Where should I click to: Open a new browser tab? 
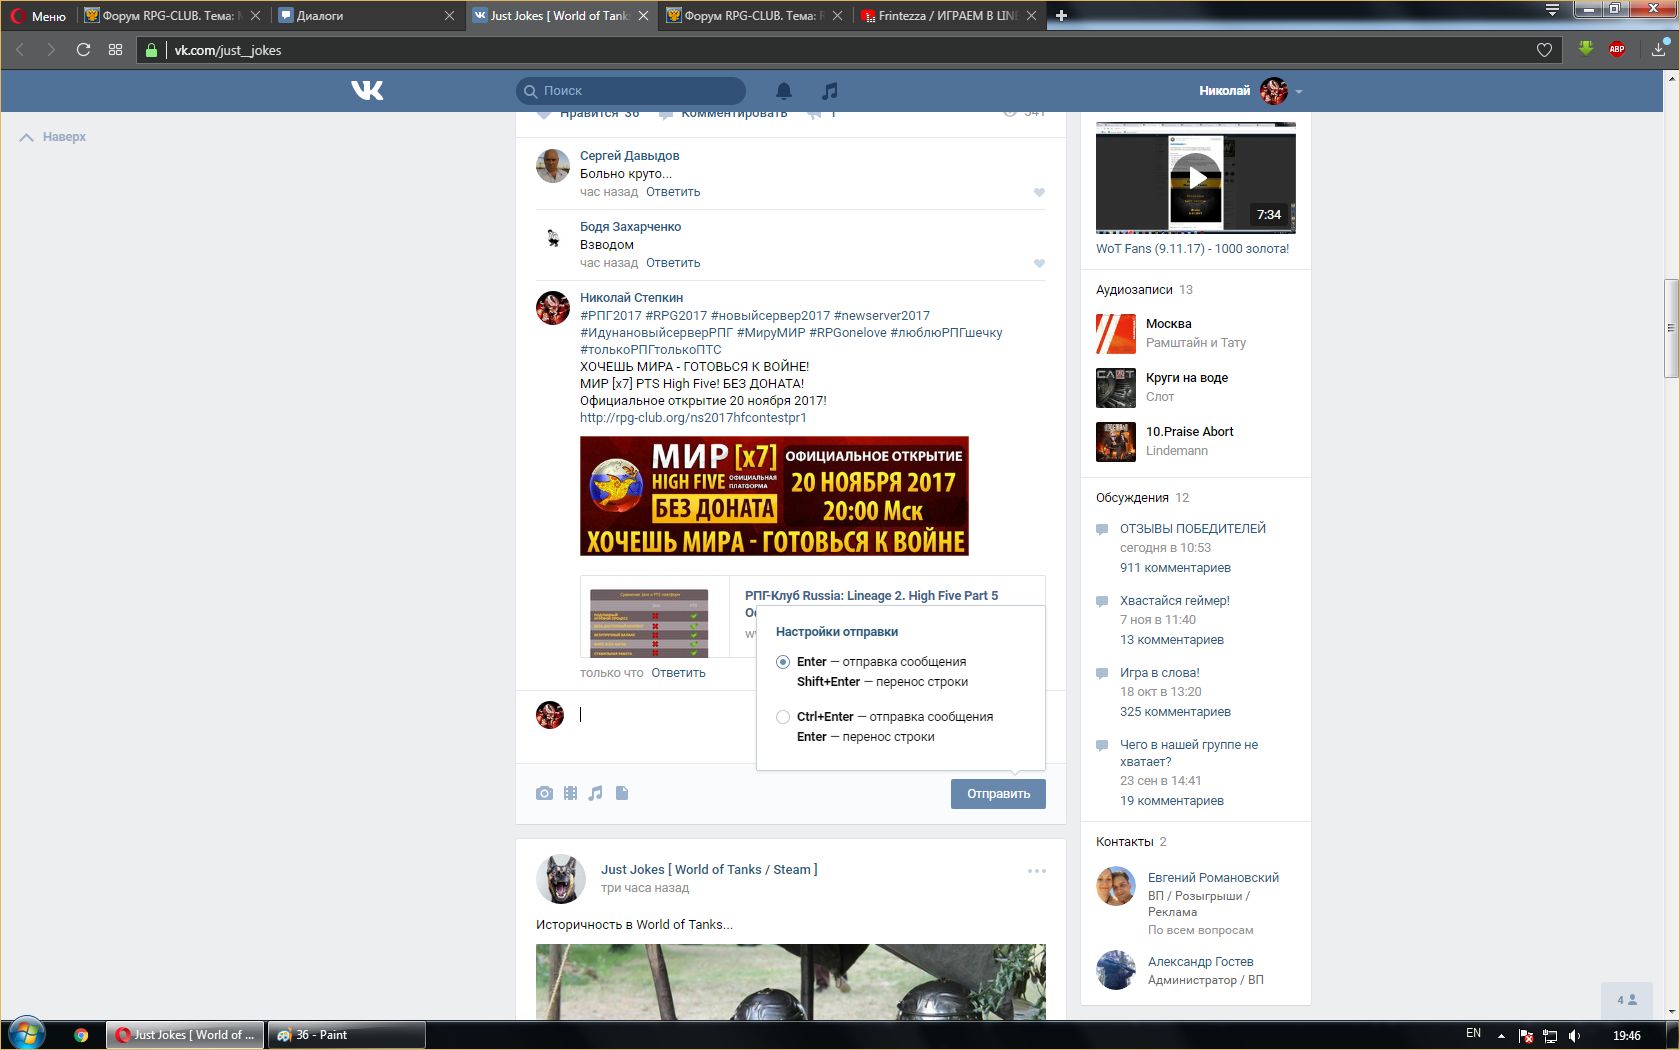tap(1061, 15)
